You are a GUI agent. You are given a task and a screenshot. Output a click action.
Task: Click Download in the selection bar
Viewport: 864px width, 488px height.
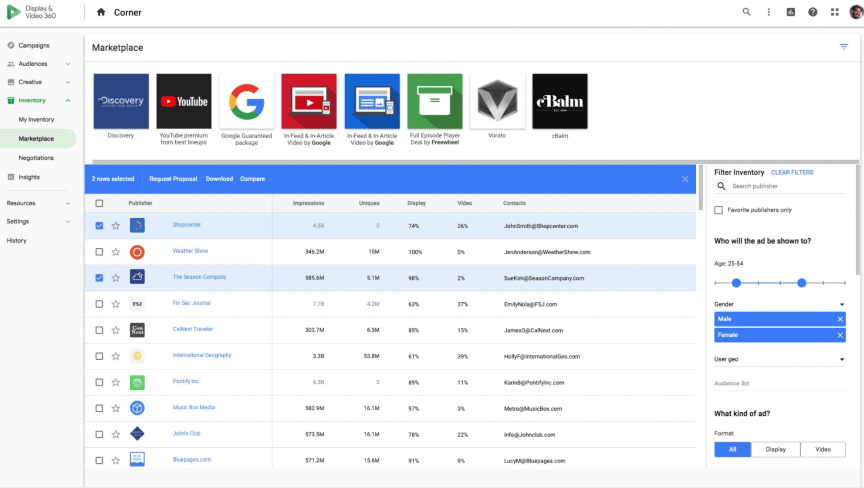click(219, 179)
